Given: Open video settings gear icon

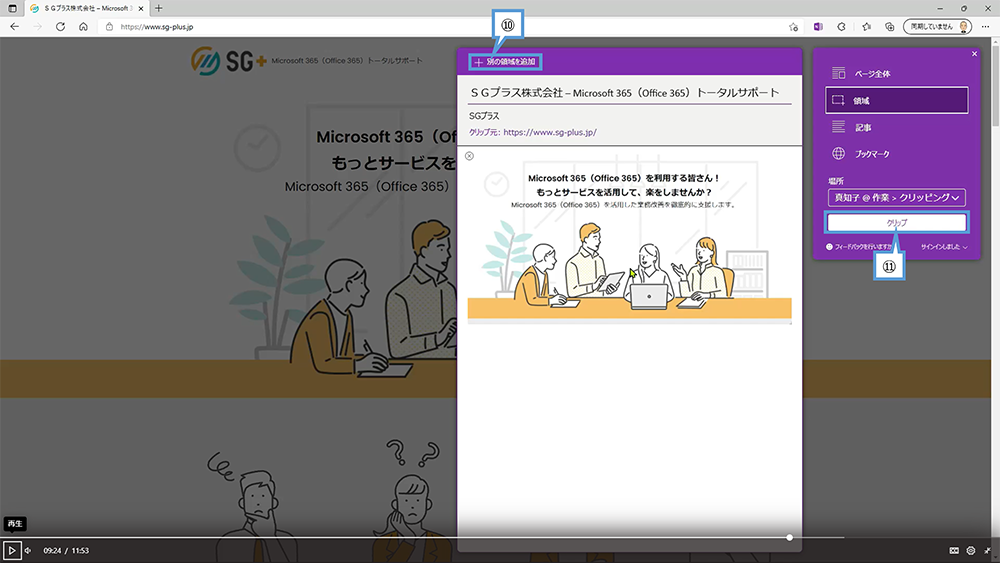Looking at the screenshot, I should point(971,550).
